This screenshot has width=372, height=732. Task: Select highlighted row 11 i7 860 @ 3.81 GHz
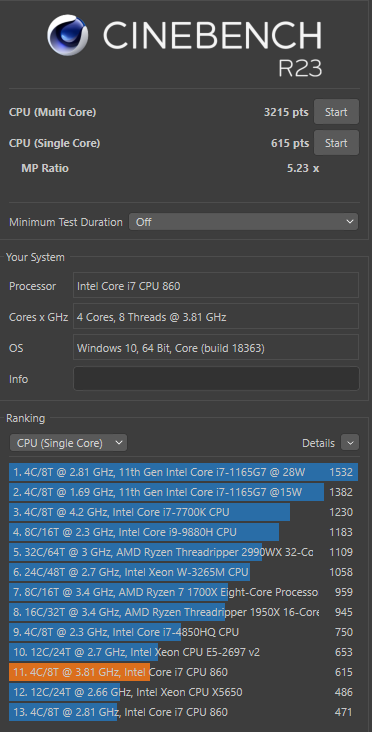click(x=183, y=672)
